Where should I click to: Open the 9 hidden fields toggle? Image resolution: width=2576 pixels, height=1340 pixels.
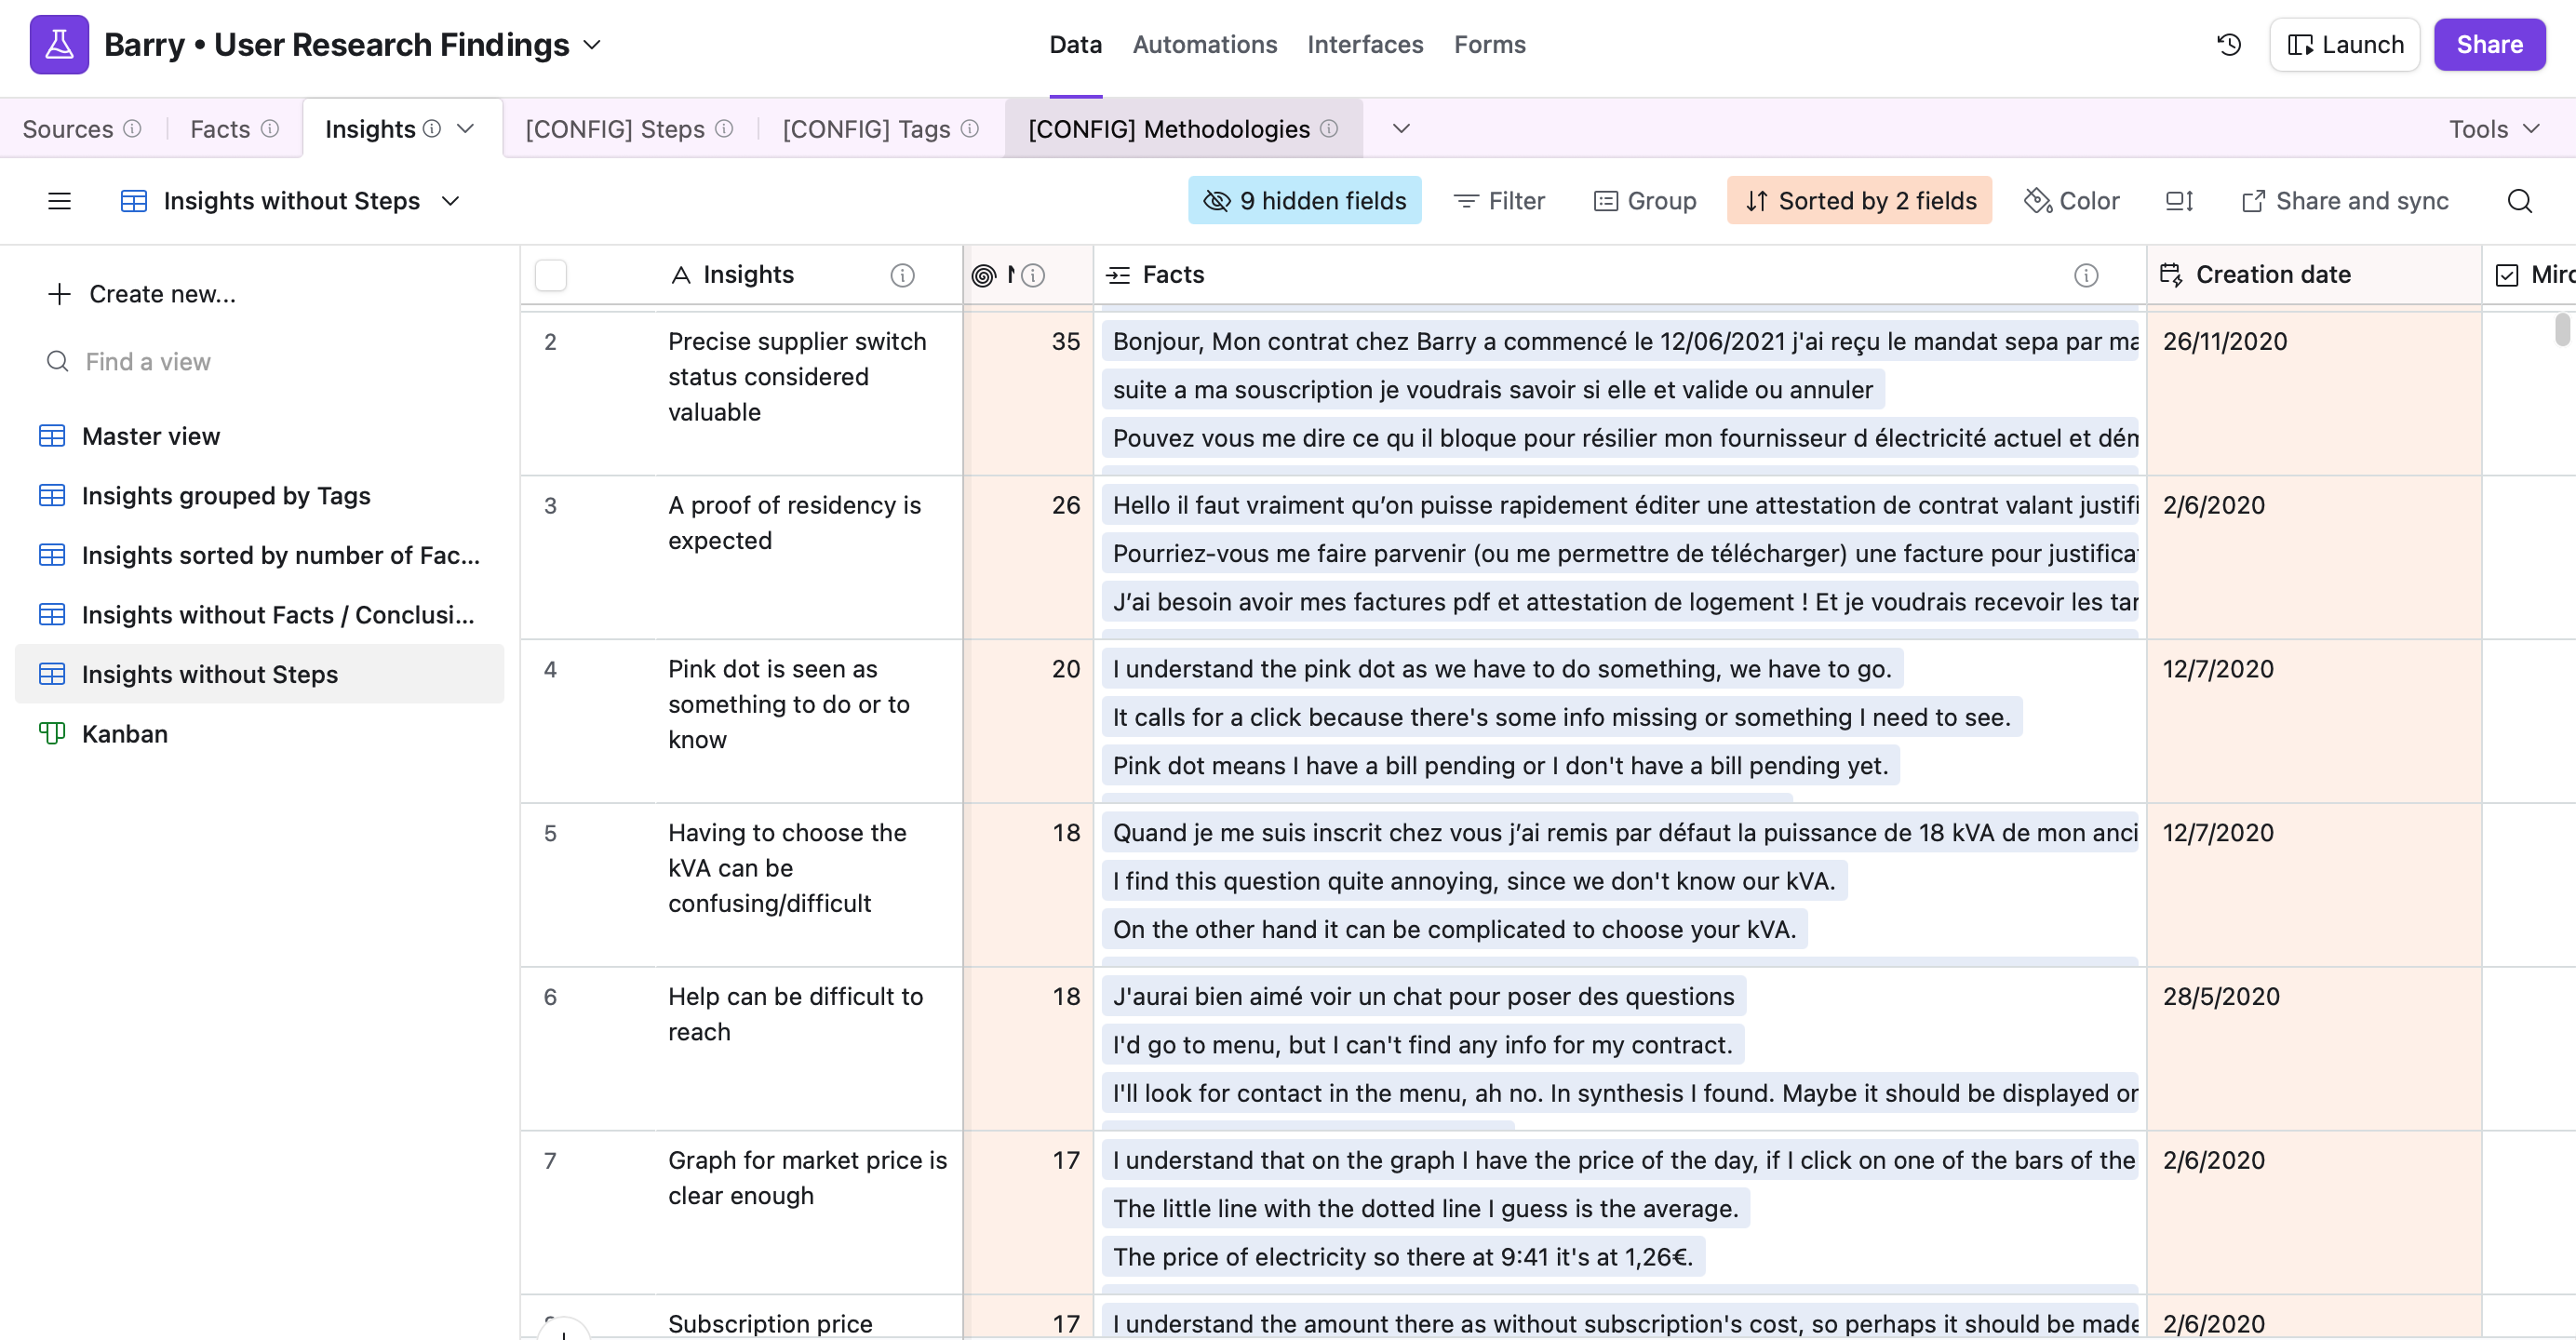click(x=1304, y=201)
